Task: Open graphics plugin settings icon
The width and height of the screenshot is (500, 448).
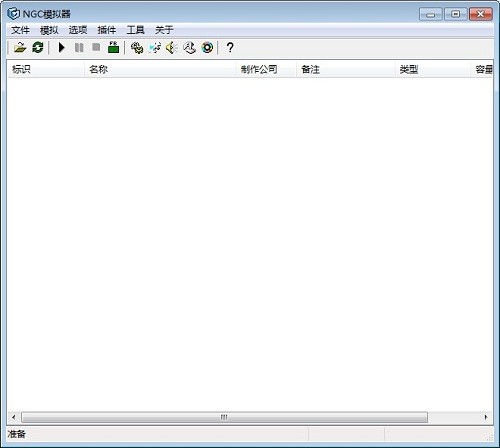Action: pos(155,48)
